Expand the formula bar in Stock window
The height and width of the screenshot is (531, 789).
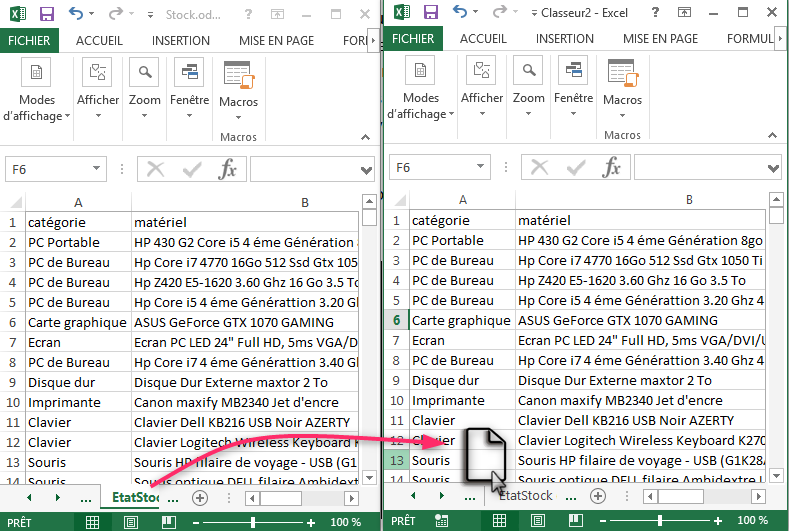click(367, 171)
